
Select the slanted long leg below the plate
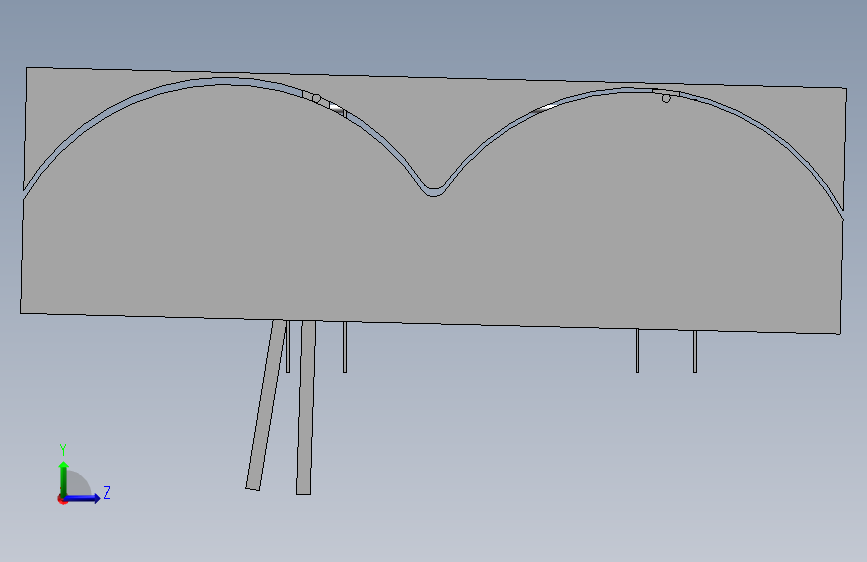click(x=266, y=404)
